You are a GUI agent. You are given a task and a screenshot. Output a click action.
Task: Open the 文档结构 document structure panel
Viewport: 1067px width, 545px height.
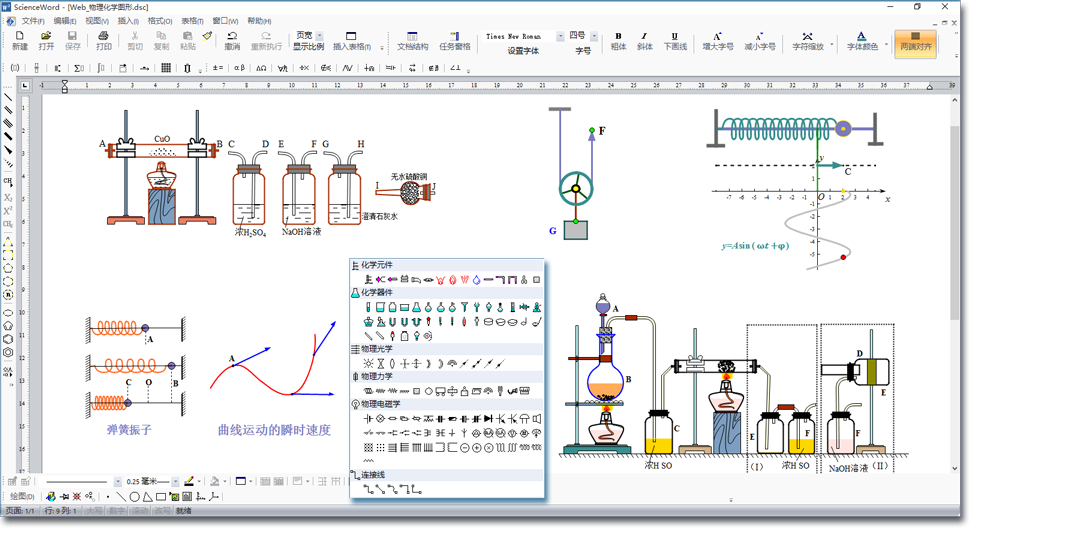click(412, 40)
